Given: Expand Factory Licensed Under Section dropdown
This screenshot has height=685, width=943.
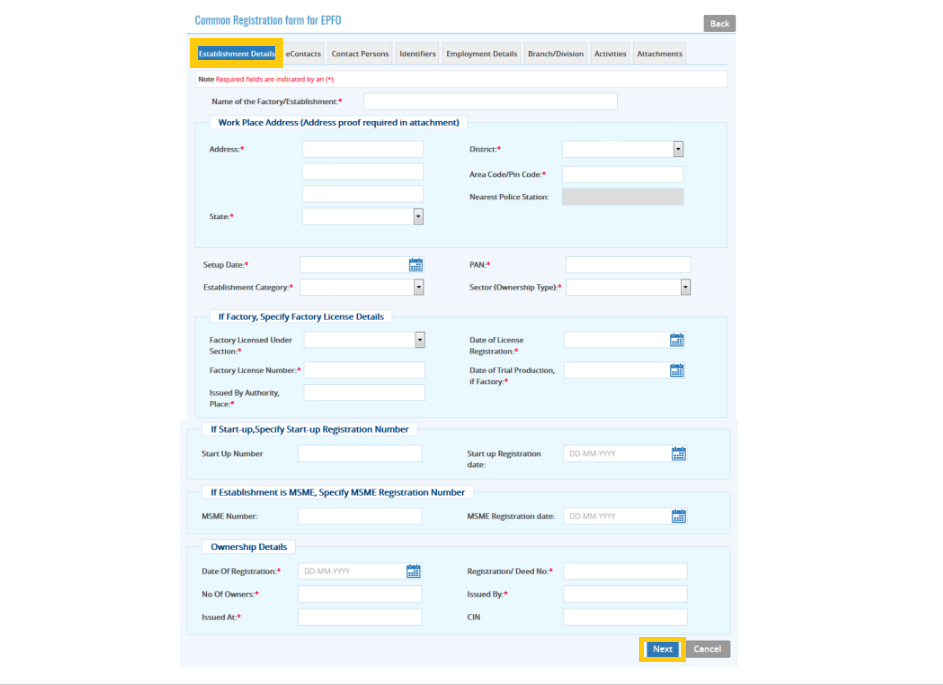Looking at the screenshot, I should 420,340.
